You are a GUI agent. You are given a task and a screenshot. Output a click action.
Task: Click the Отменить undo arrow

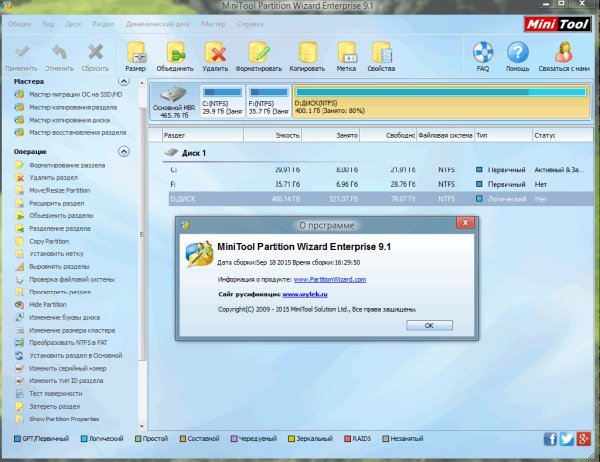point(59,52)
